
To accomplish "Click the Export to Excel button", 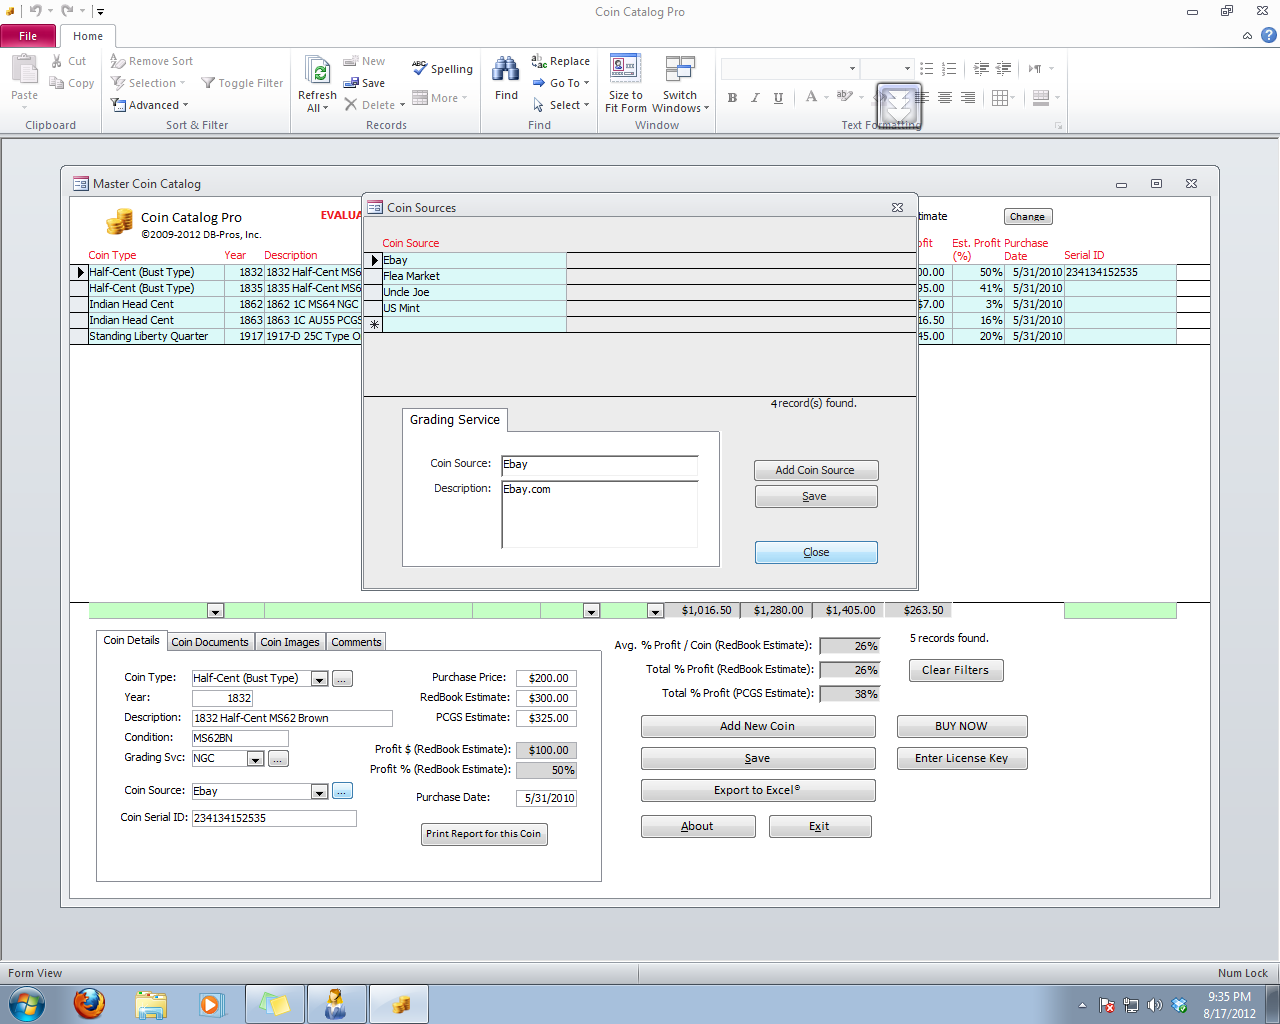I will [757, 790].
